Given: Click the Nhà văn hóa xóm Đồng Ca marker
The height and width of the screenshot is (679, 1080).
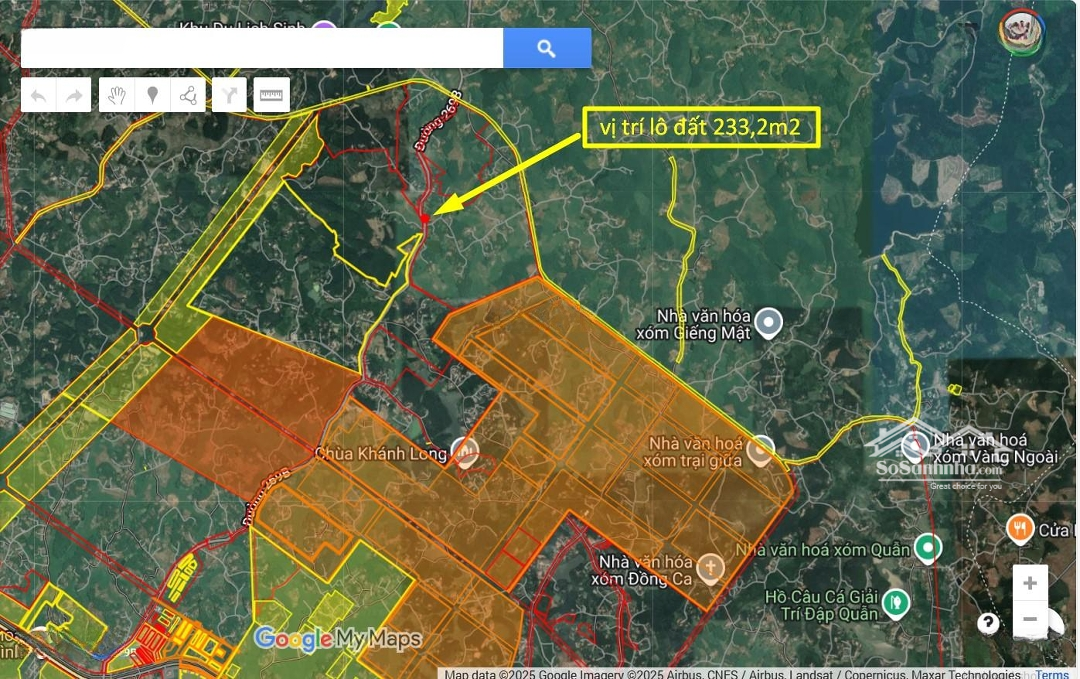Looking at the screenshot, I should (x=711, y=568).
